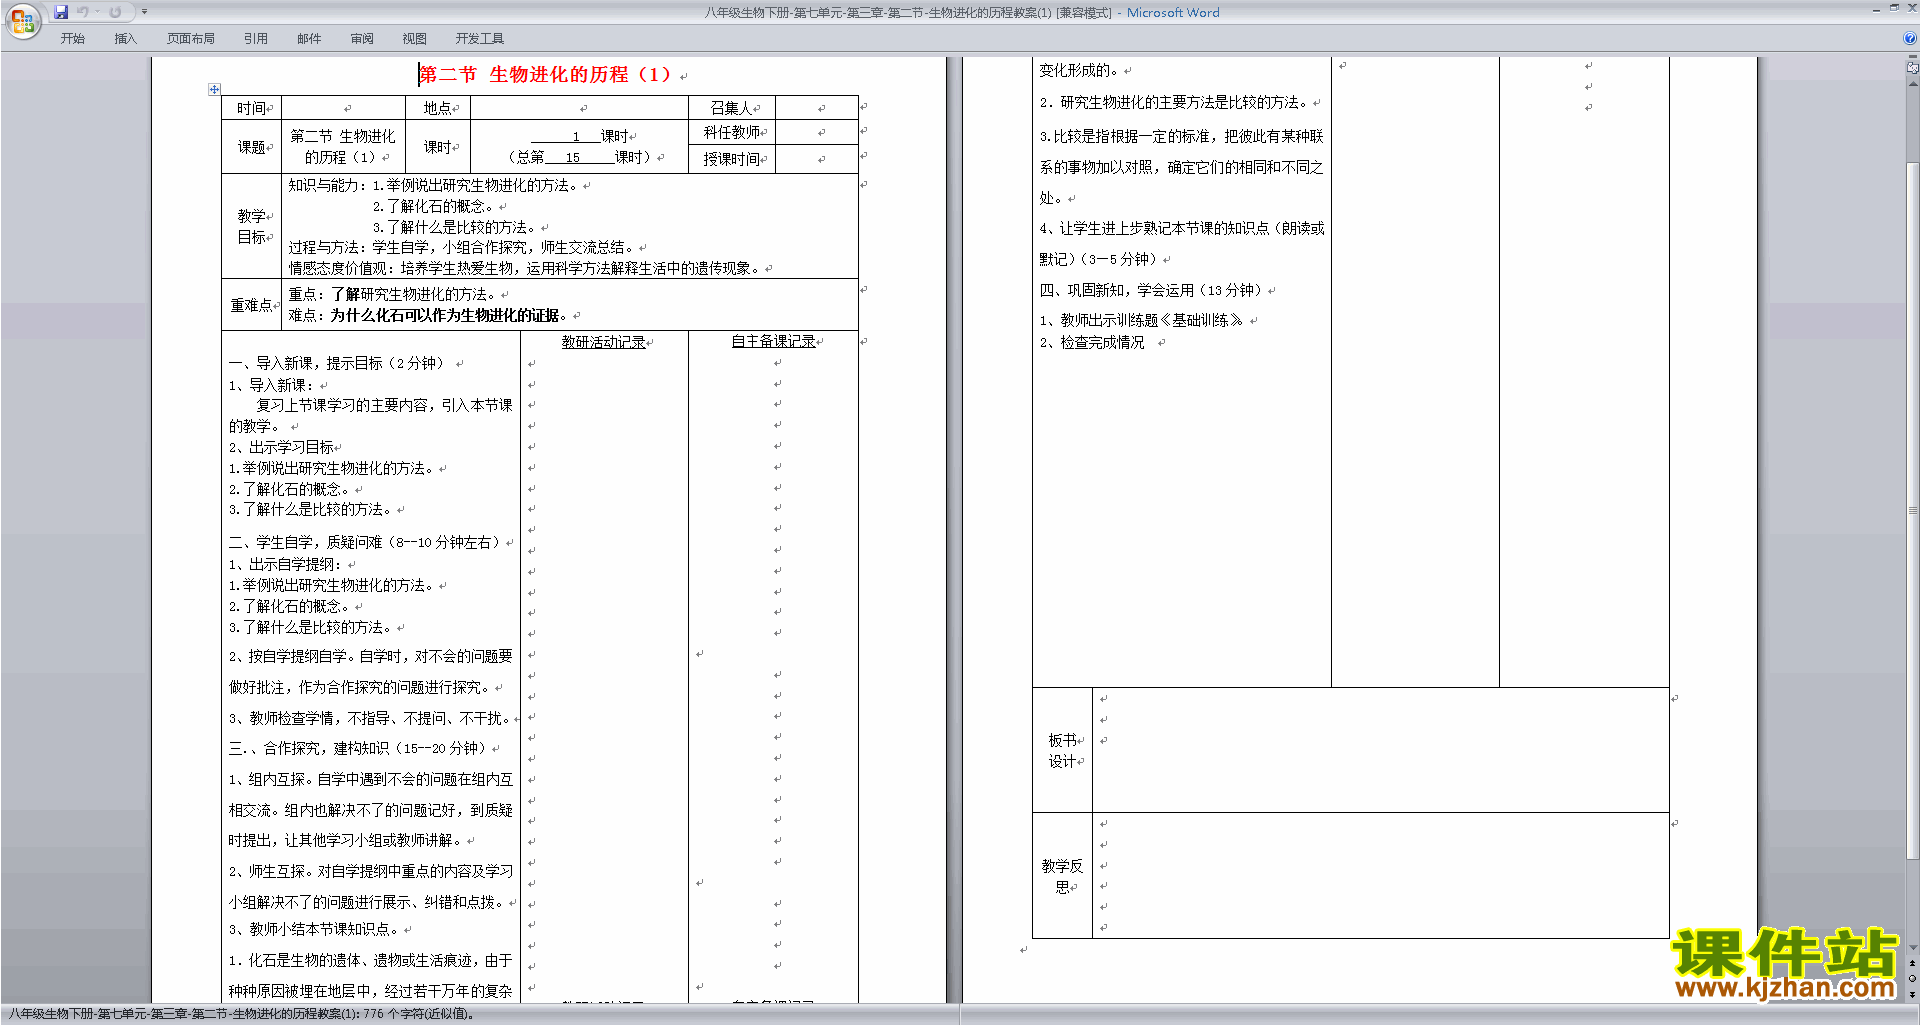Customize Quick Access Toolbar dropdown
Image resolution: width=1920 pixels, height=1025 pixels.
(144, 12)
